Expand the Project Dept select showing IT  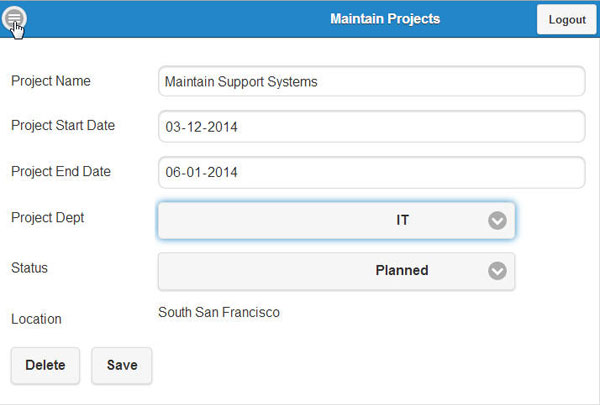coord(336,221)
